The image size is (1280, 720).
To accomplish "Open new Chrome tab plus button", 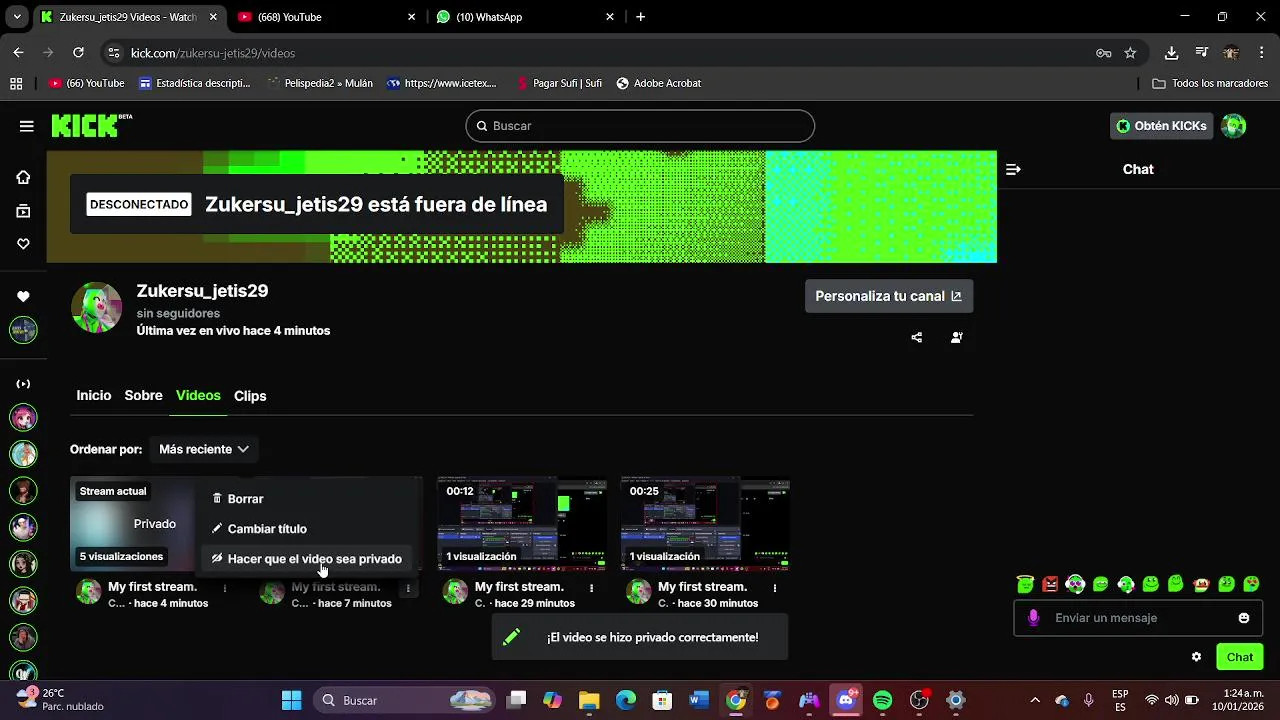I will click(x=641, y=17).
